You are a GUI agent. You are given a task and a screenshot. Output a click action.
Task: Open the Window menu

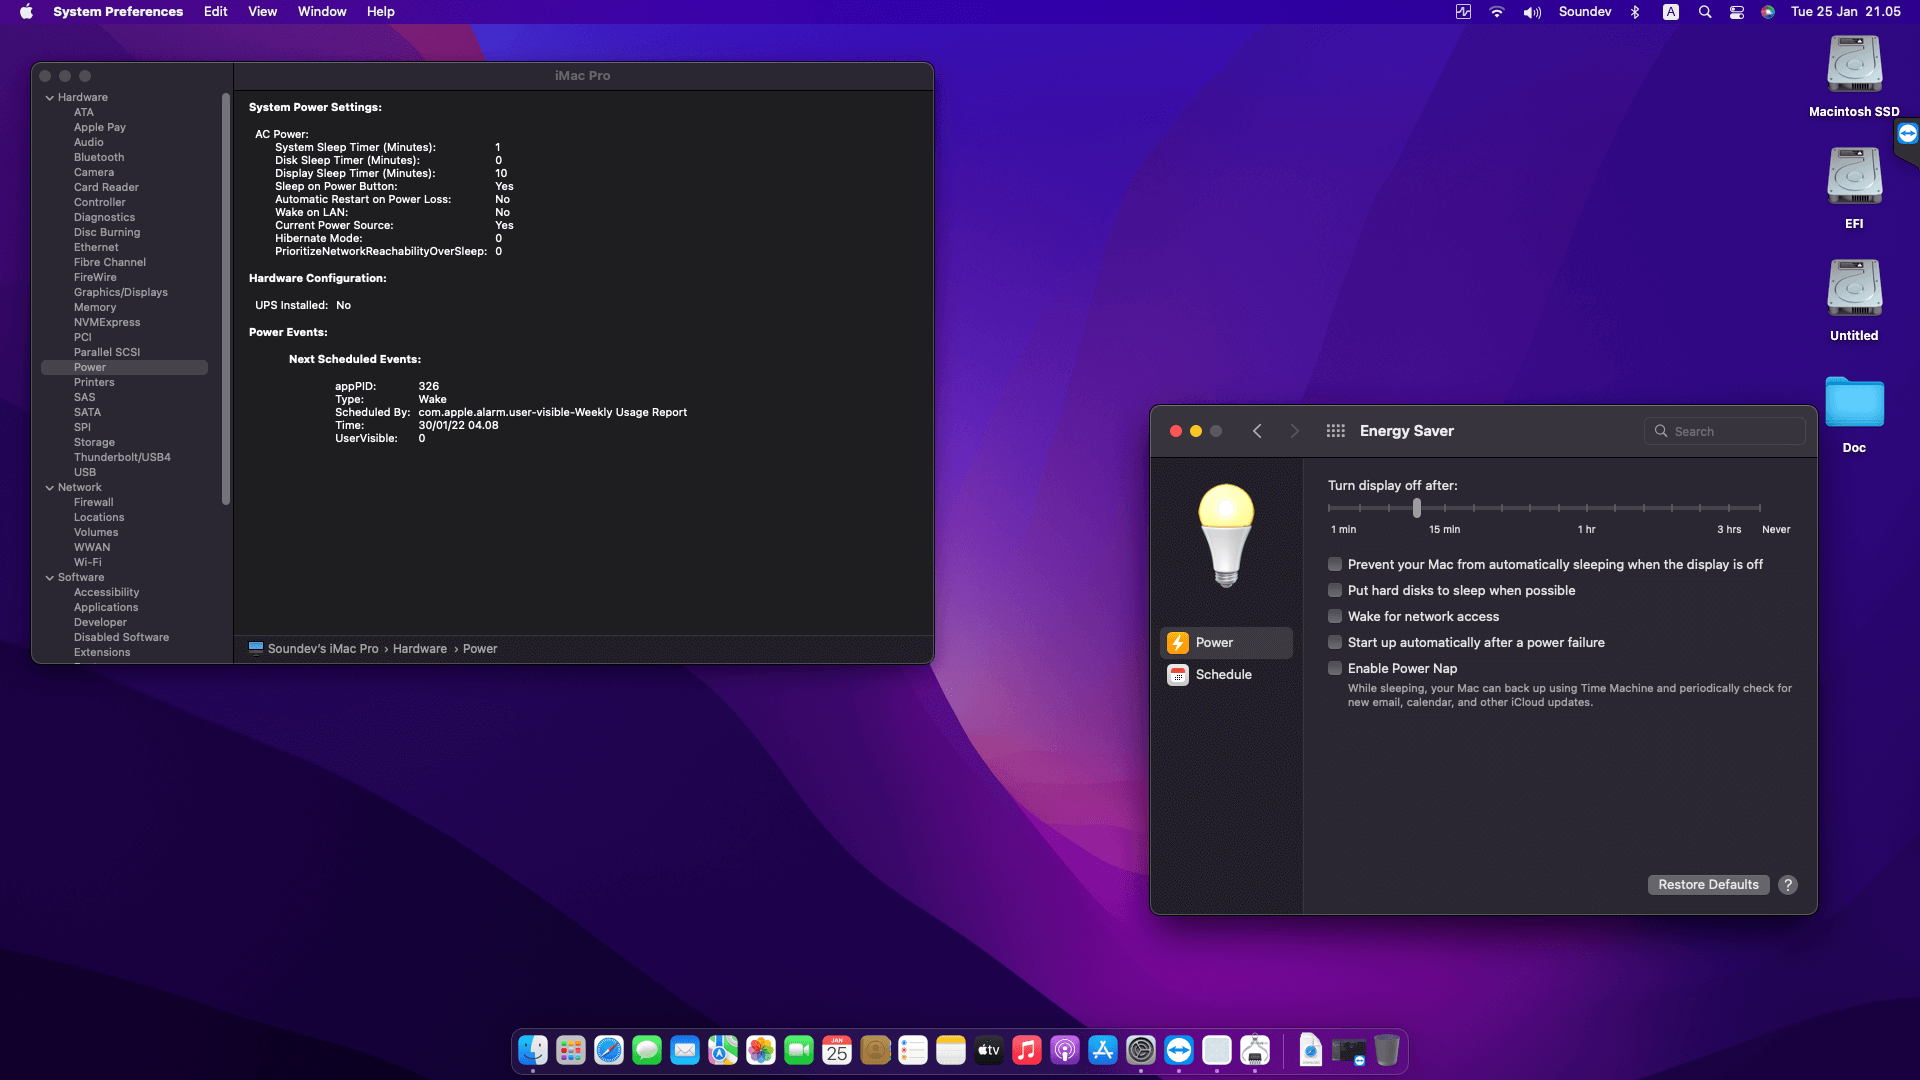[321, 11]
